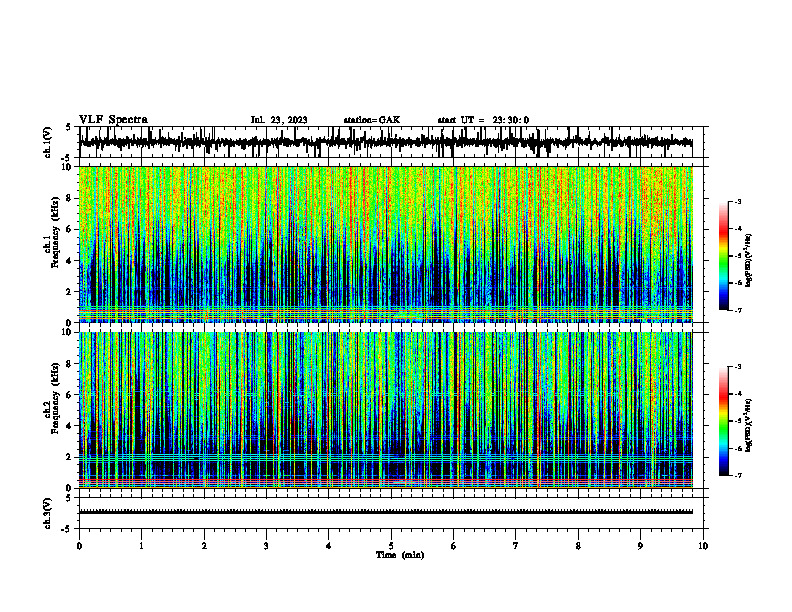Screen dimensions: 792x612
Task: Click the "5" tick on ch.1(V) axis
Action: tap(69, 127)
